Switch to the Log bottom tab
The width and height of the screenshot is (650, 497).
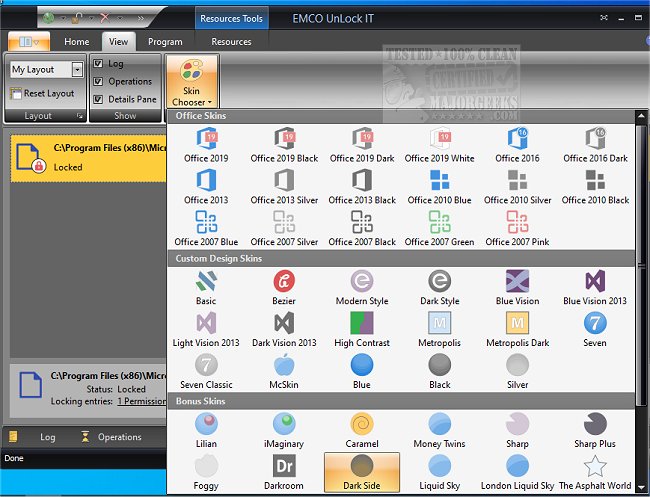[x=32, y=437]
